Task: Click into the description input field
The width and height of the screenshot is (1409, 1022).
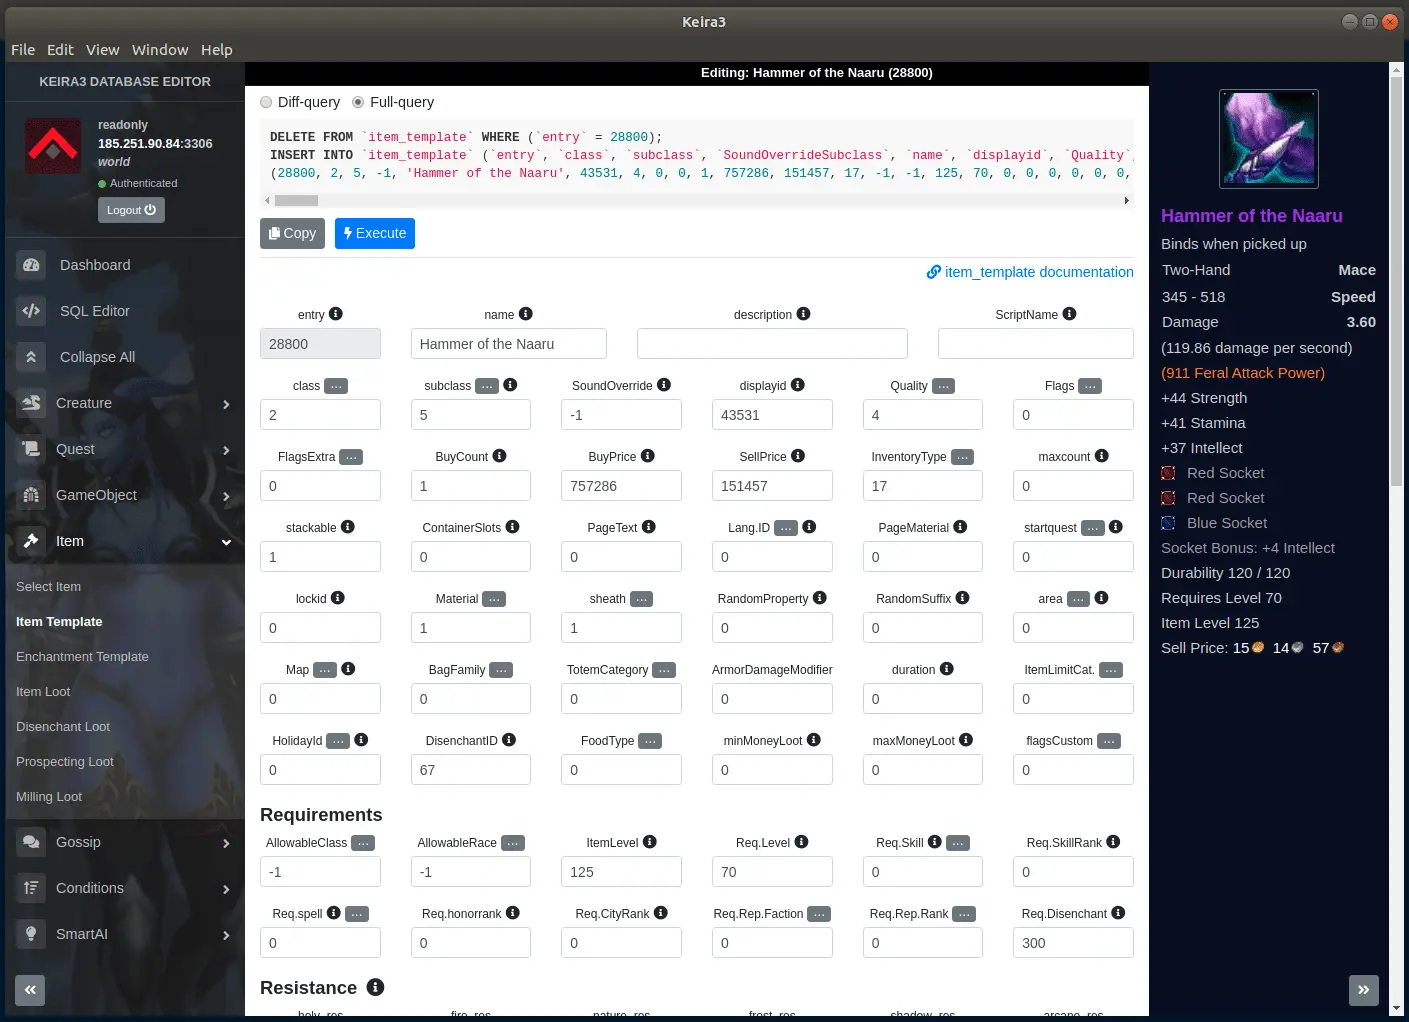Action: pyautogui.click(x=772, y=344)
